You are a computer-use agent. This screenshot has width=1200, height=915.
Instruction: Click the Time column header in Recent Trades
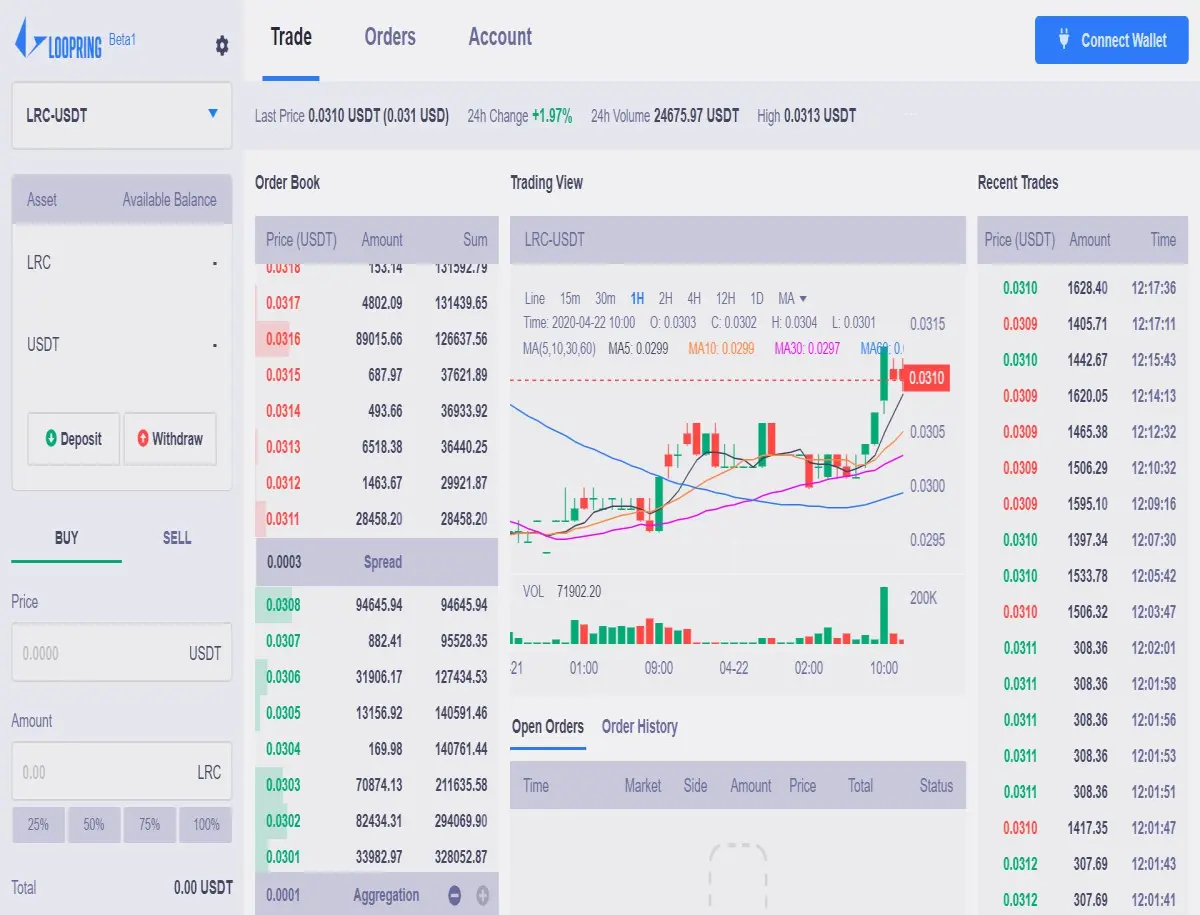(x=1163, y=240)
